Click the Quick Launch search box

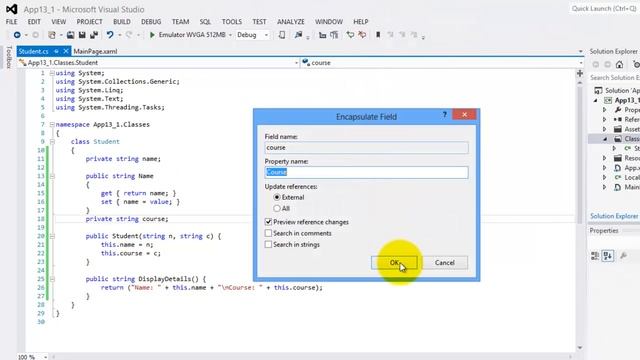[x=604, y=9]
